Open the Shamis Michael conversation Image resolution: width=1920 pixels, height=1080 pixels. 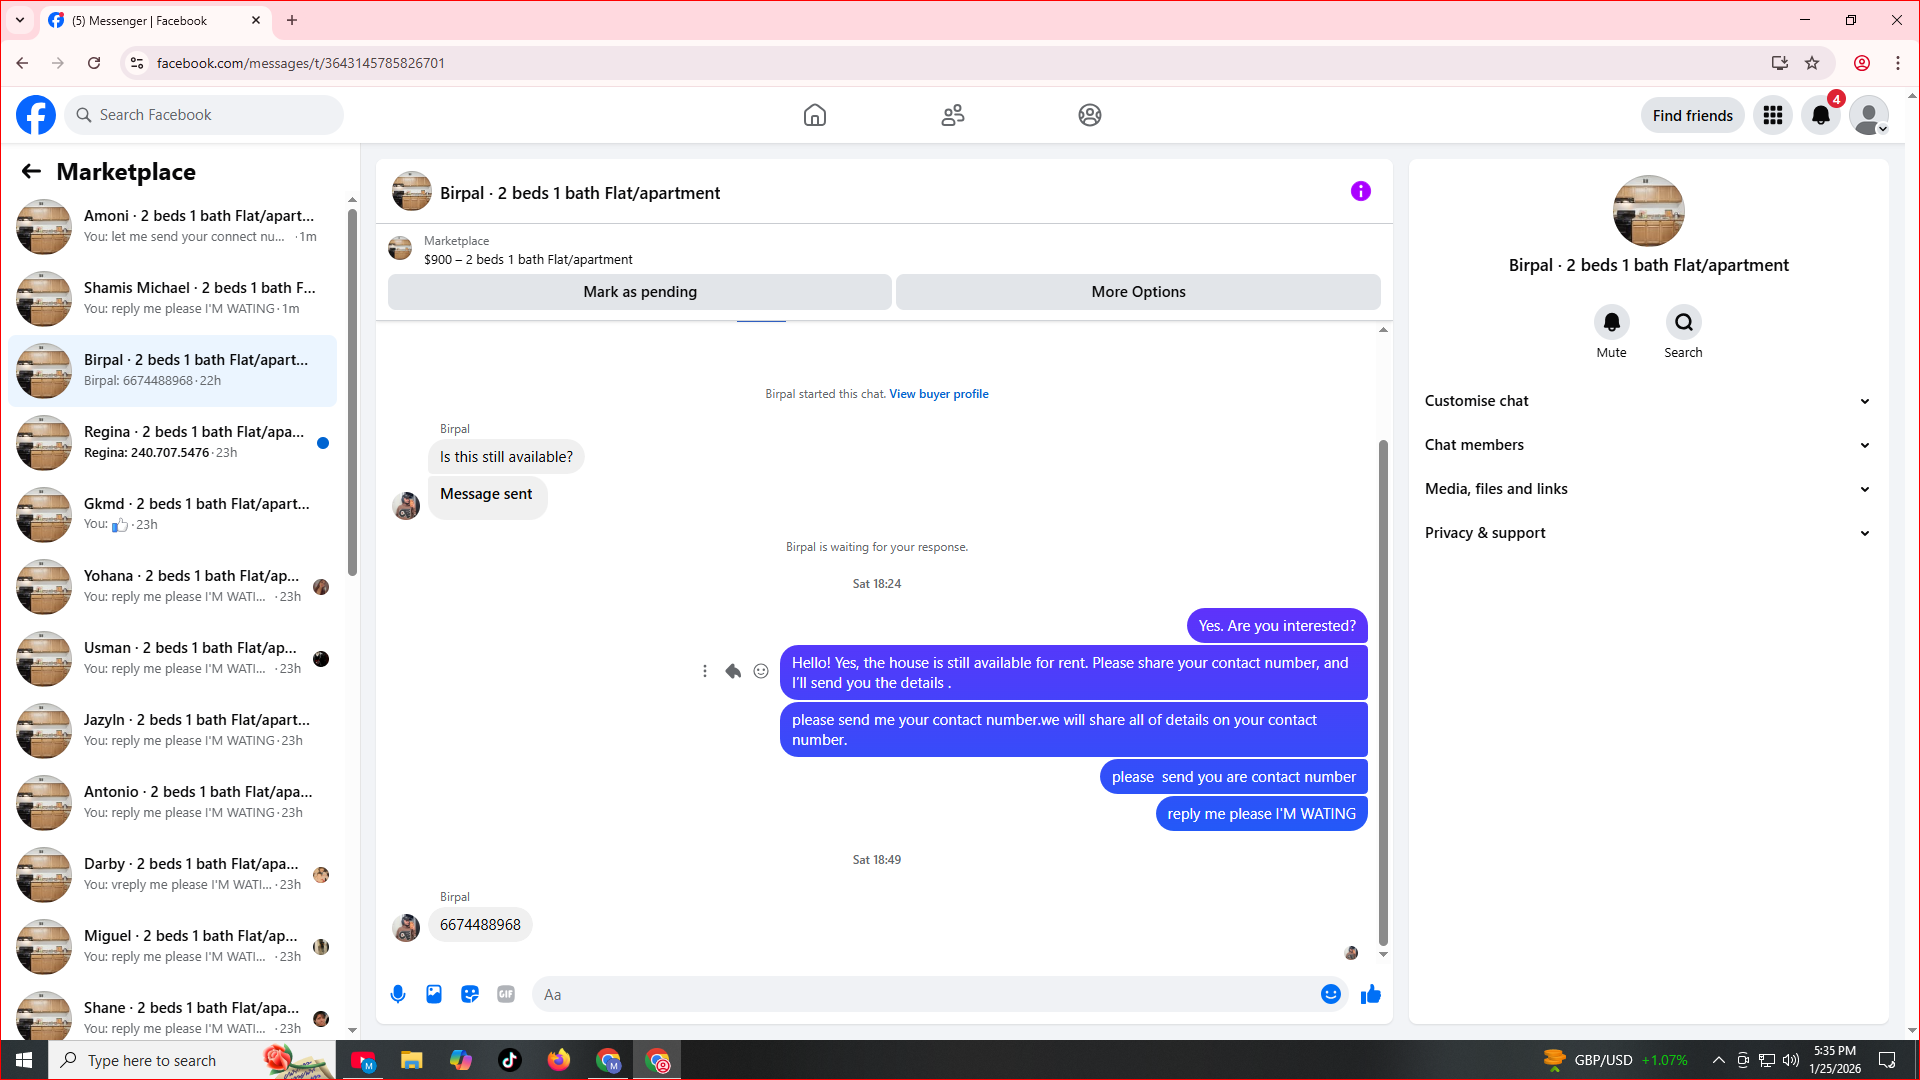[172, 299]
